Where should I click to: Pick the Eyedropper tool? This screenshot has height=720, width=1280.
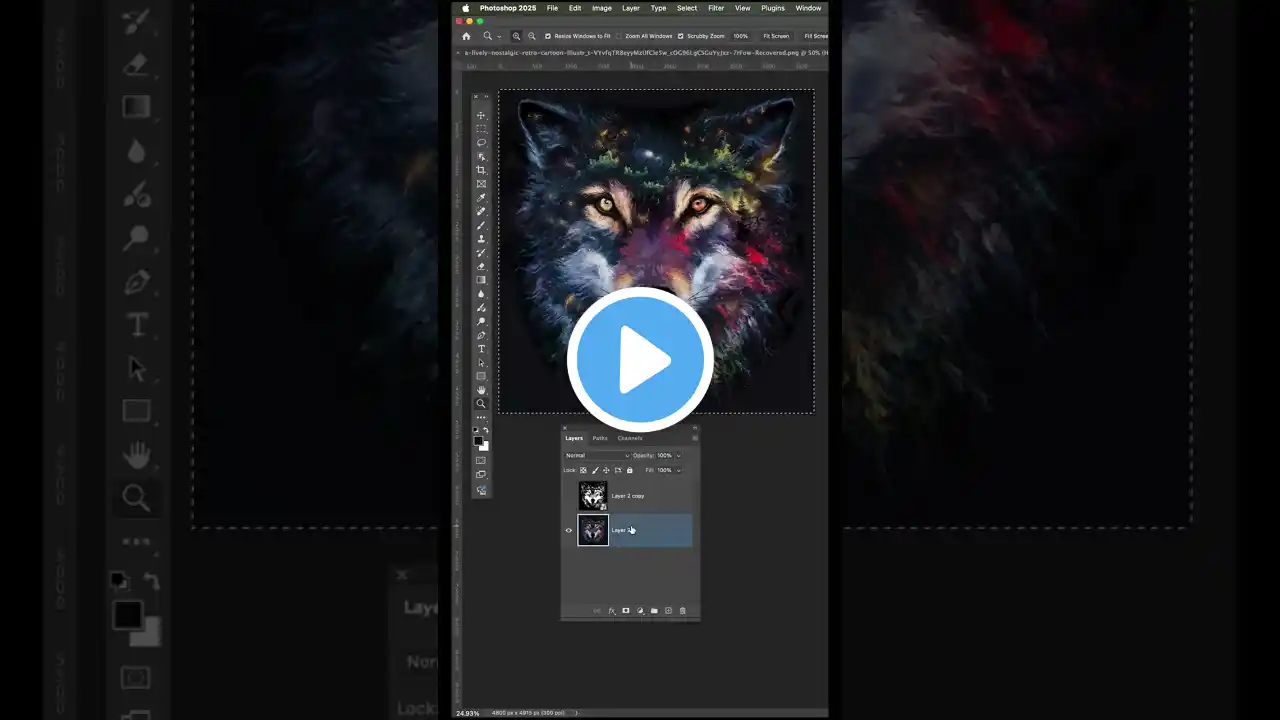pyautogui.click(x=481, y=198)
